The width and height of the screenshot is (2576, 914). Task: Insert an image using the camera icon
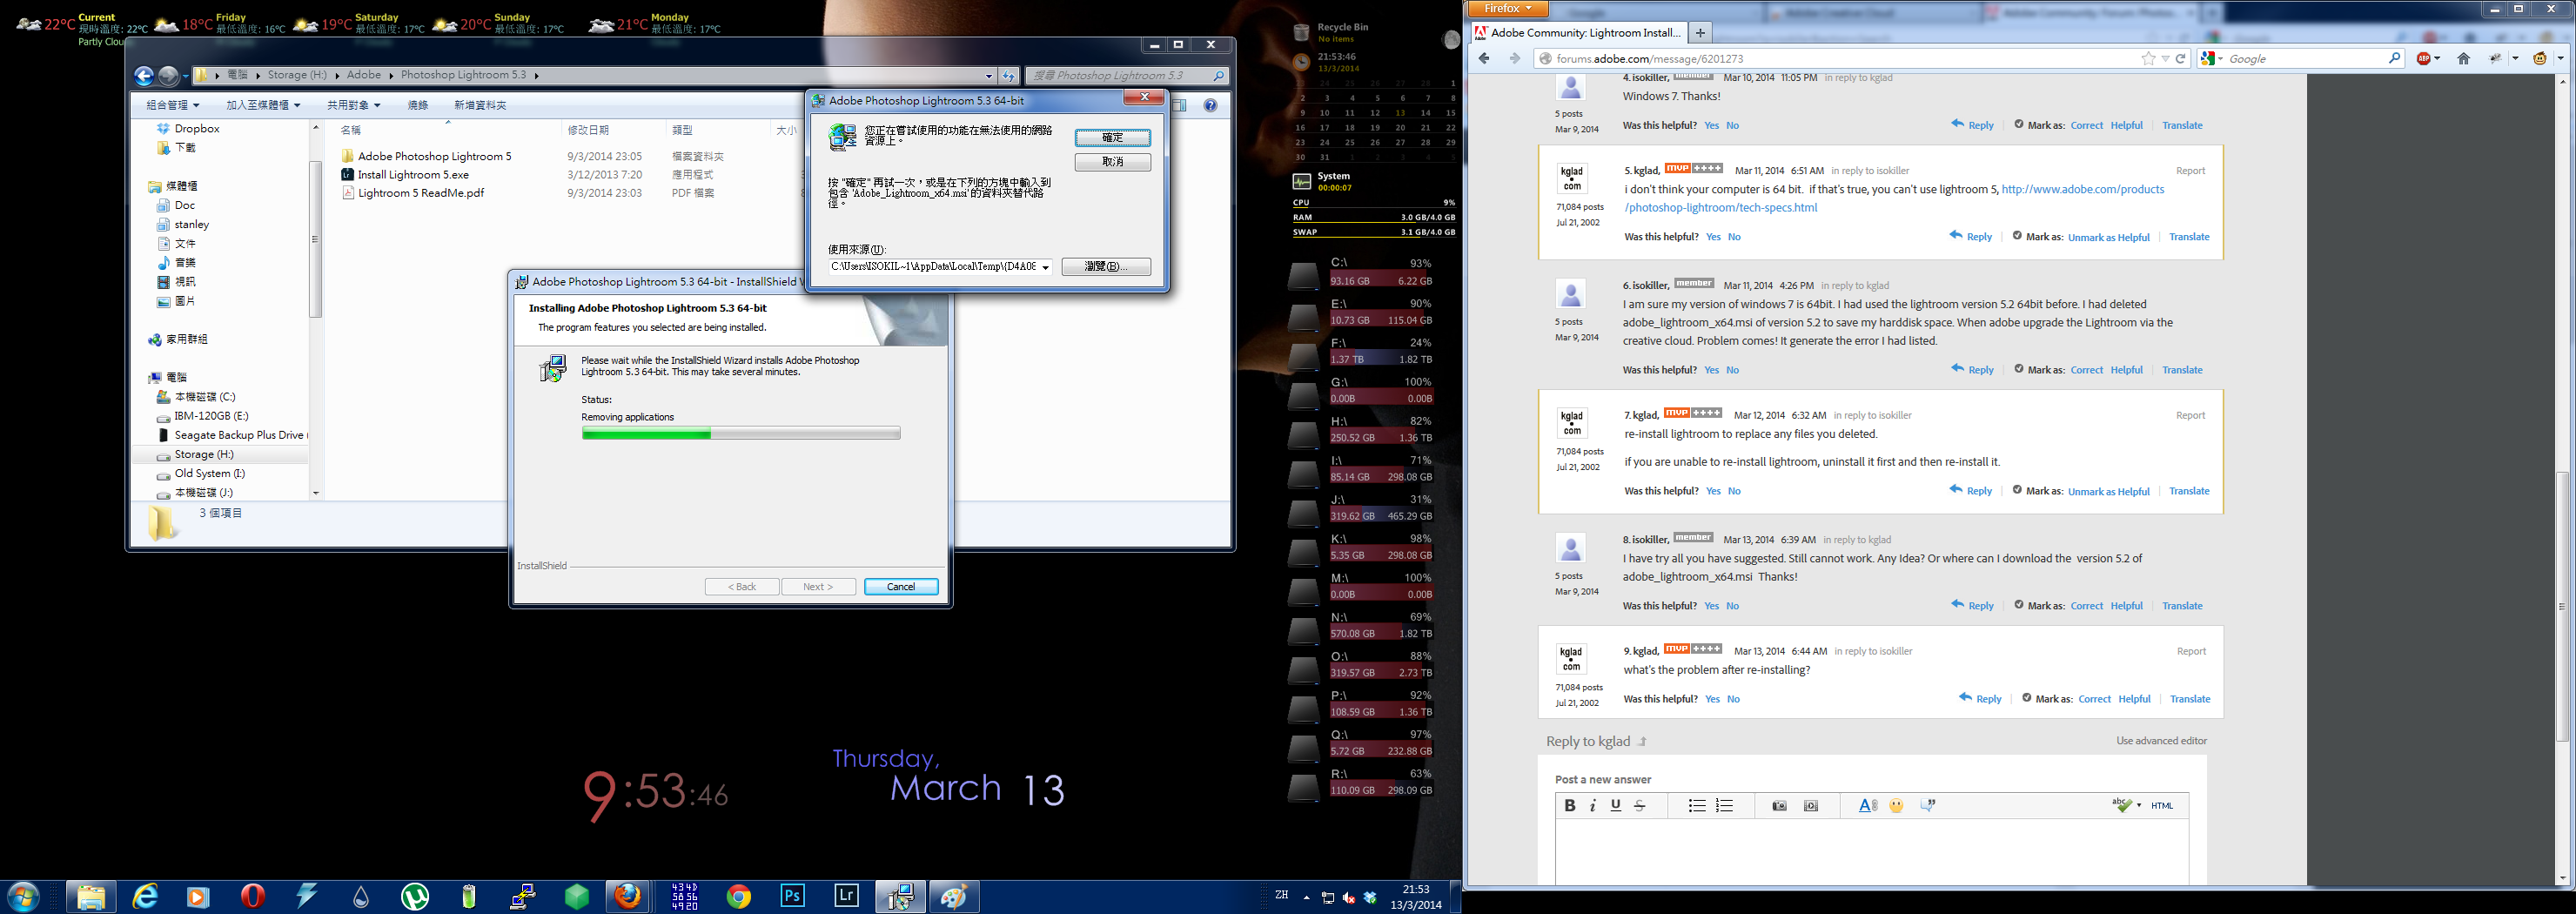coord(1779,806)
